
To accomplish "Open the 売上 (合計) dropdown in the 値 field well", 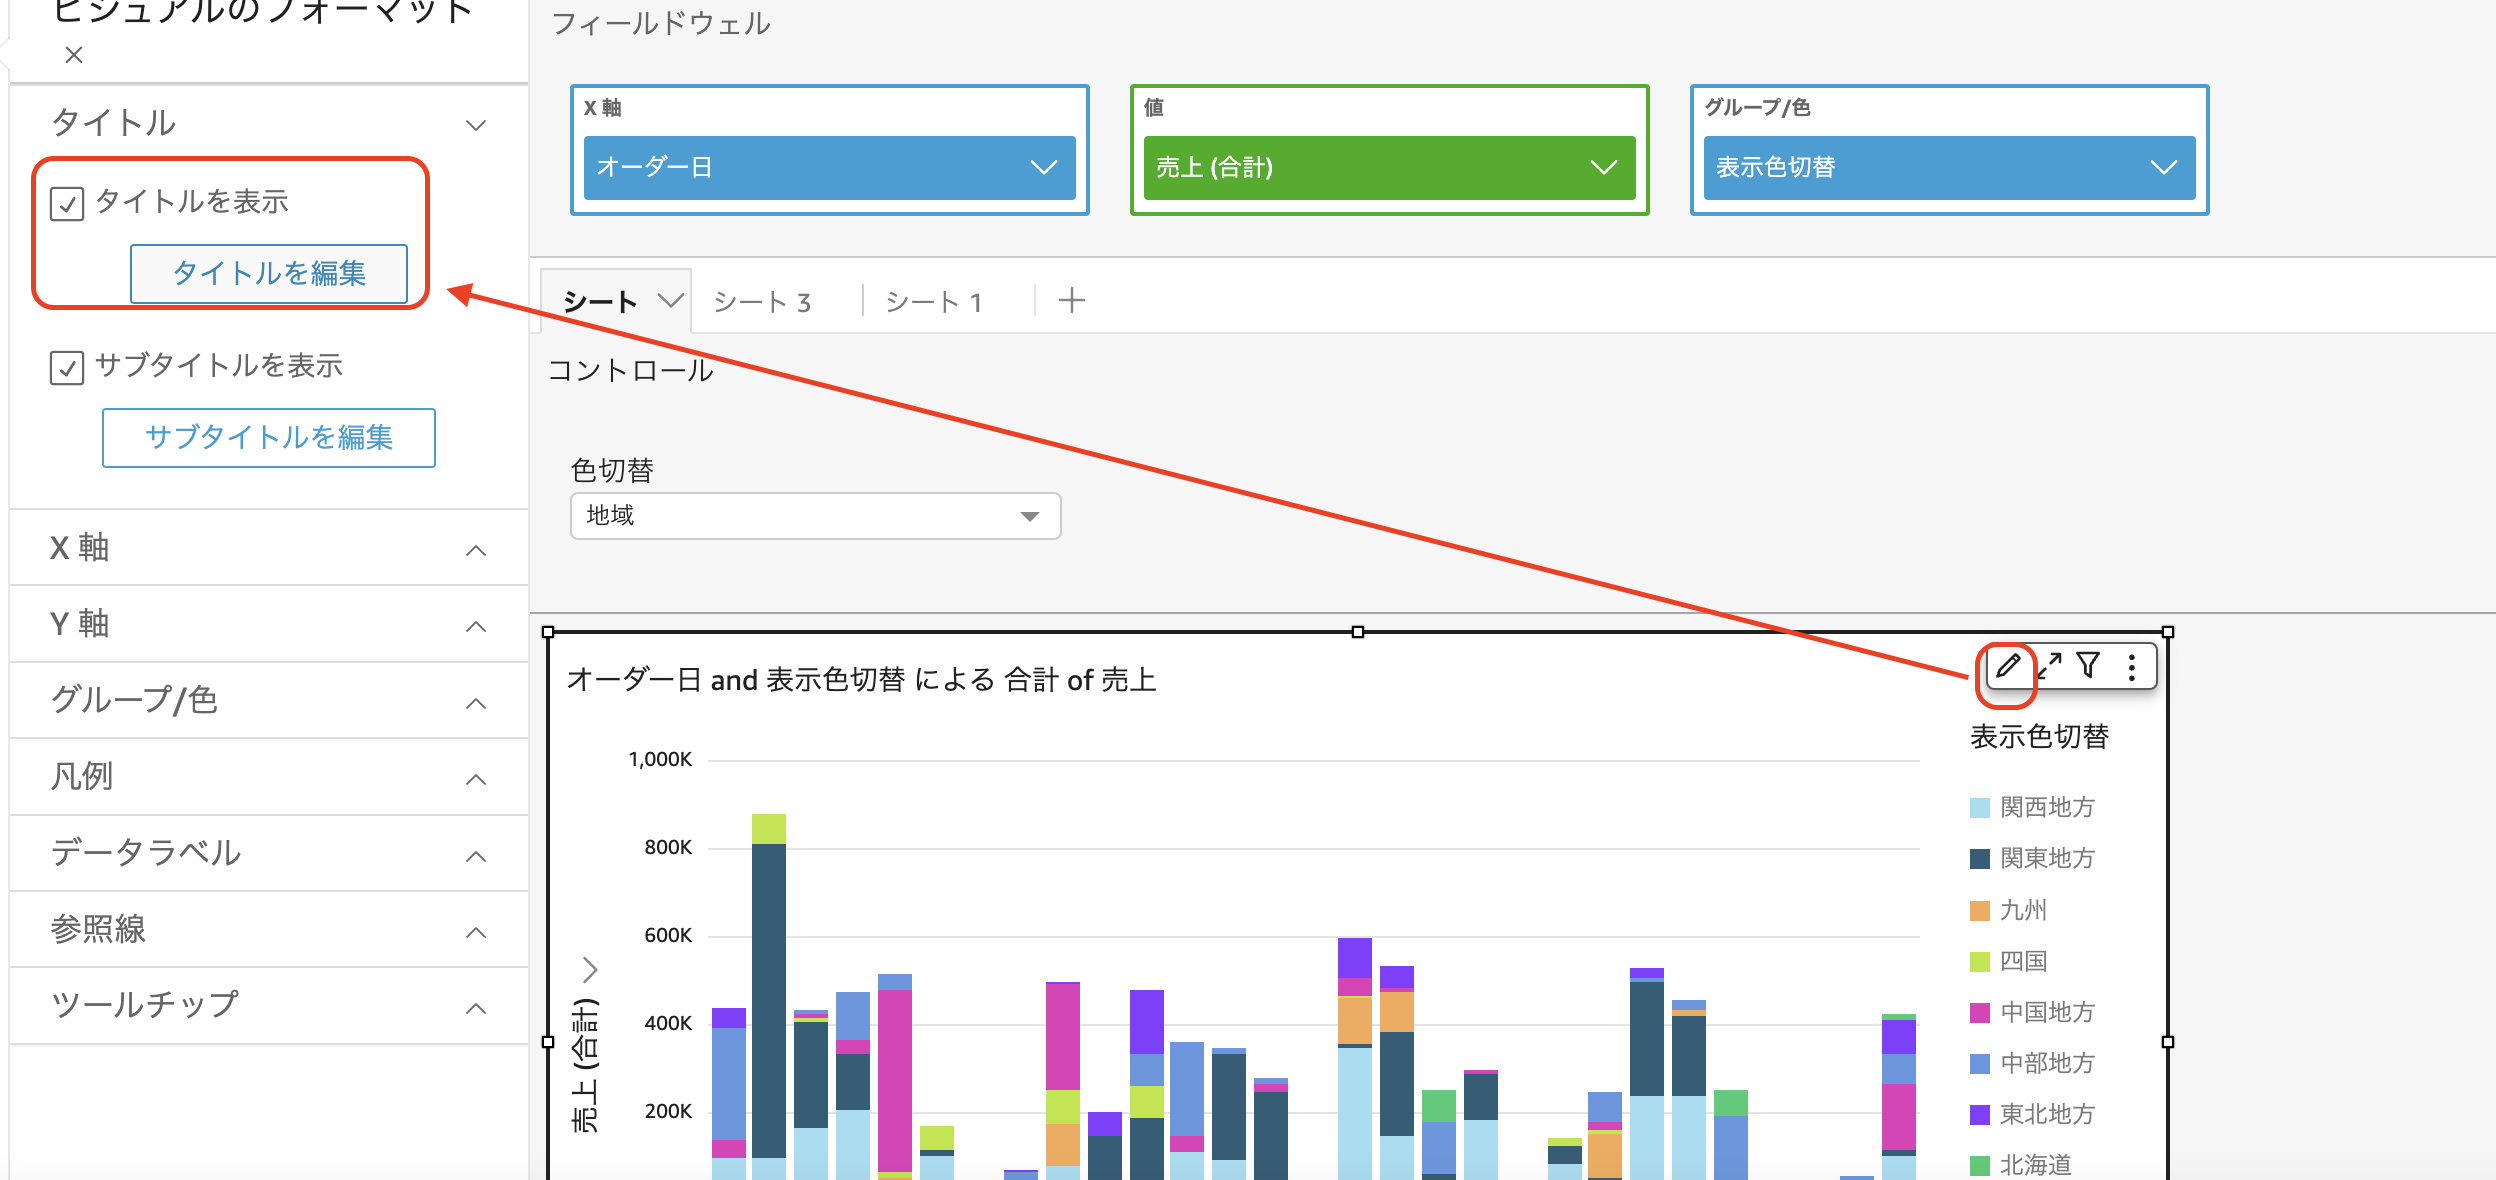I will tap(1603, 167).
